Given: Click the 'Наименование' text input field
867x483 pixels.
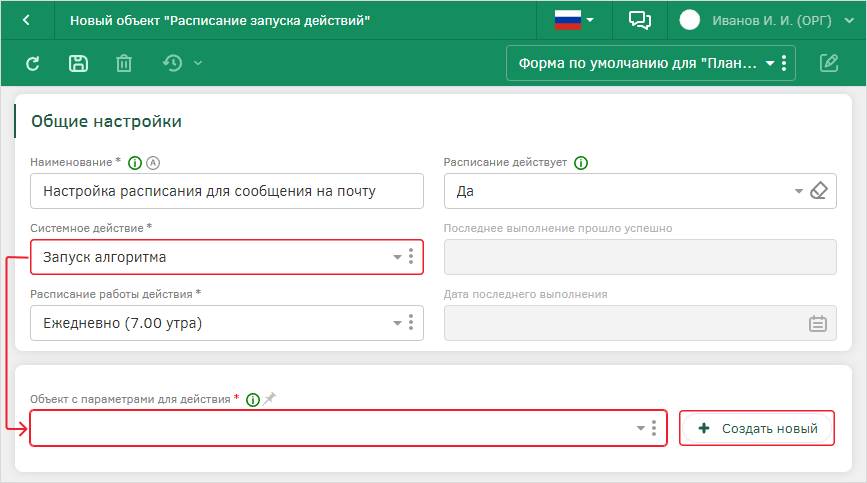Looking at the screenshot, I should (x=226, y=191).
